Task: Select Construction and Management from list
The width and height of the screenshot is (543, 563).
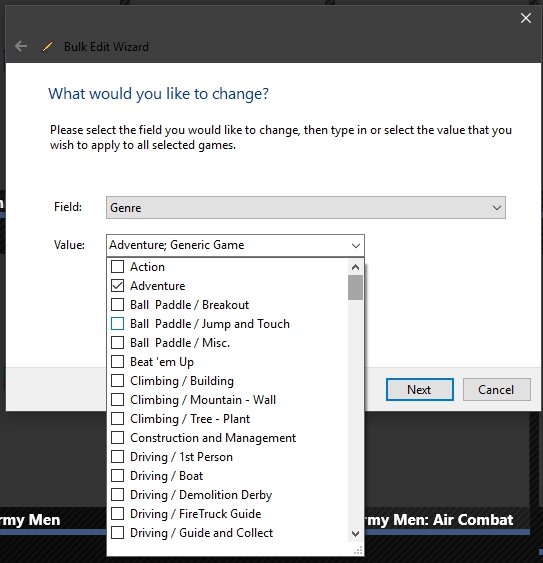Action: pyautogui.click(x=213, y=438)
